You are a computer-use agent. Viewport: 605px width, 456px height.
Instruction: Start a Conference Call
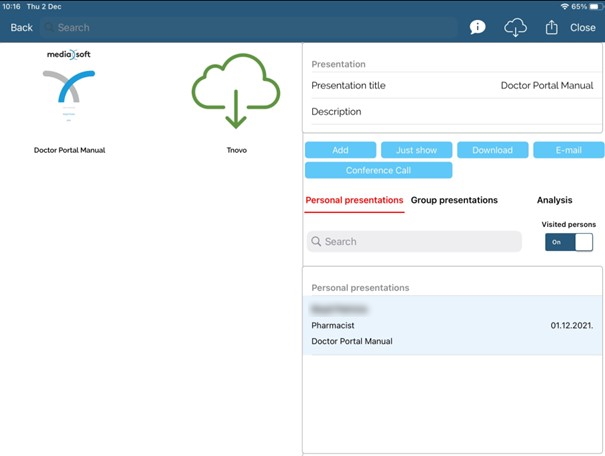pos(378,170)
